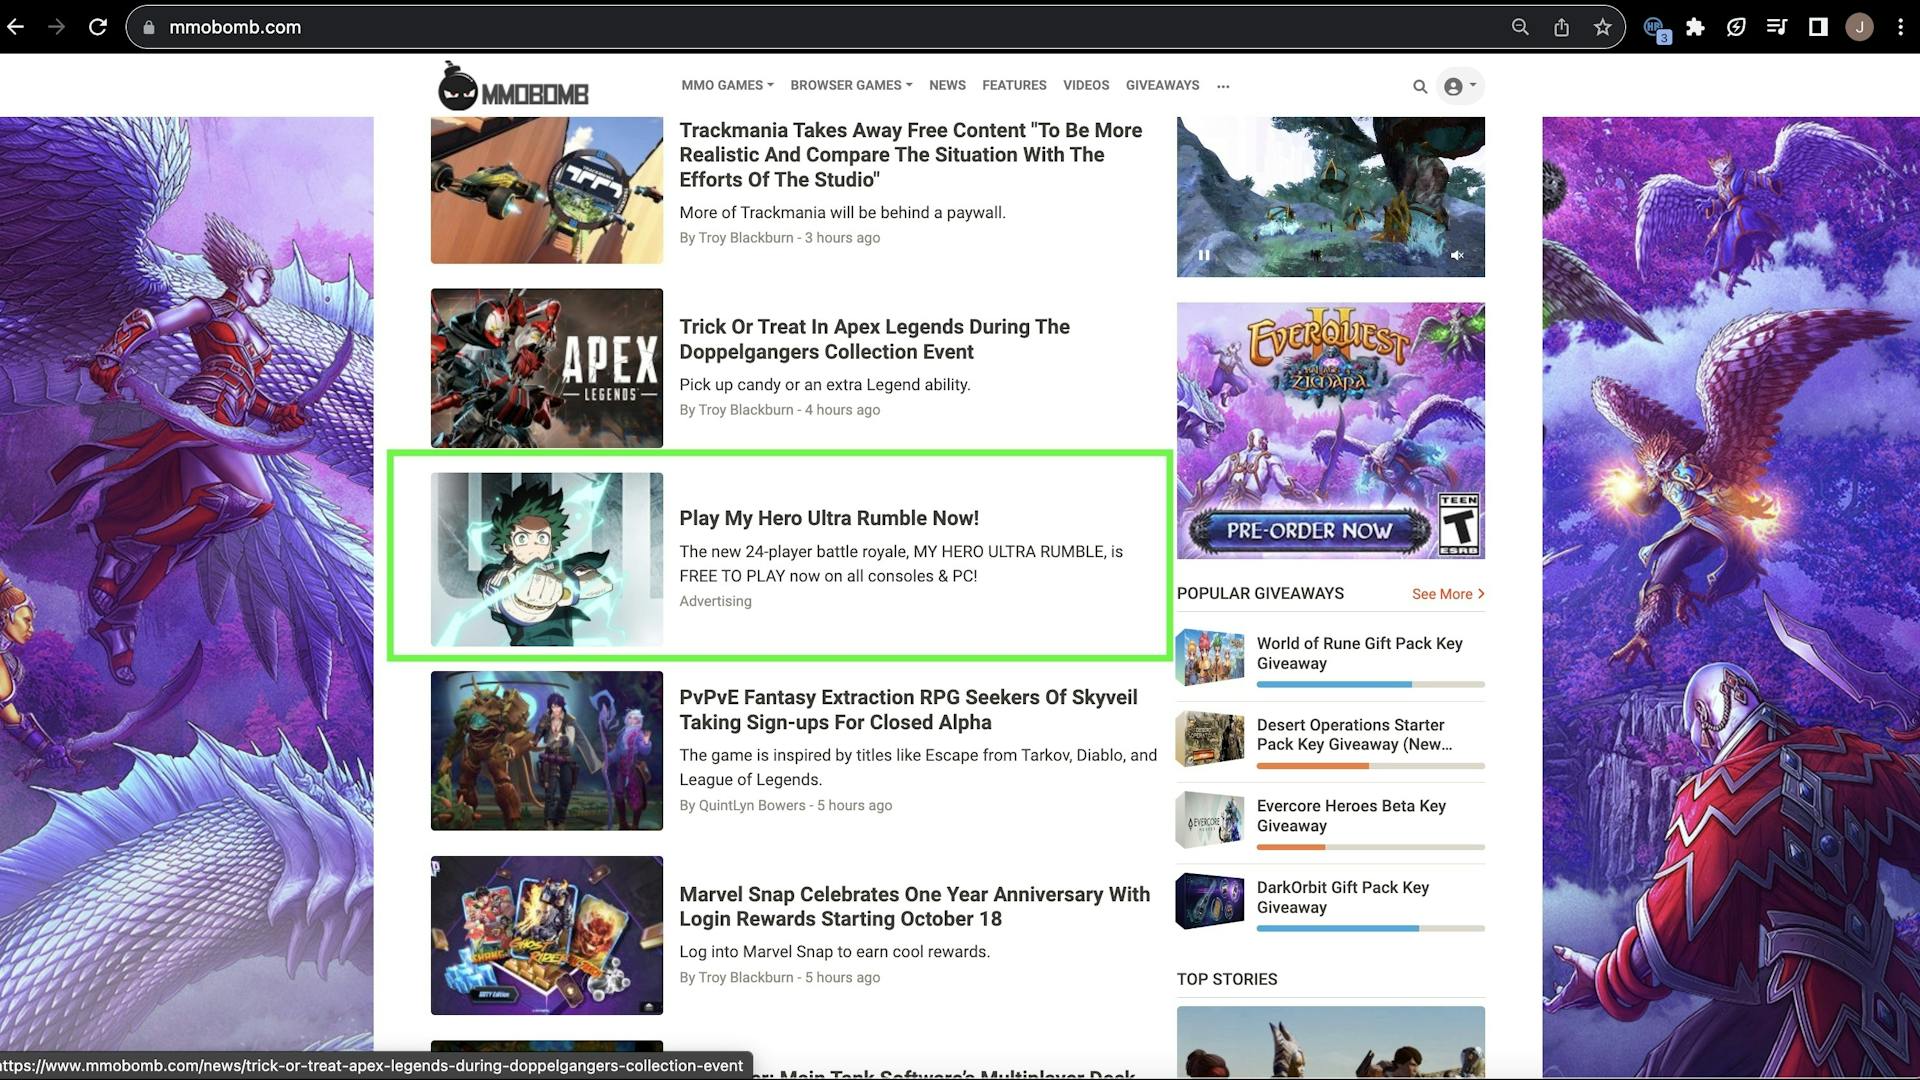Image resolution: width=1920 pixels, height=1080 pixels.
Task: Open the Apex Legends Doppelgangers article headline
Action: click(x=874, y=339)
